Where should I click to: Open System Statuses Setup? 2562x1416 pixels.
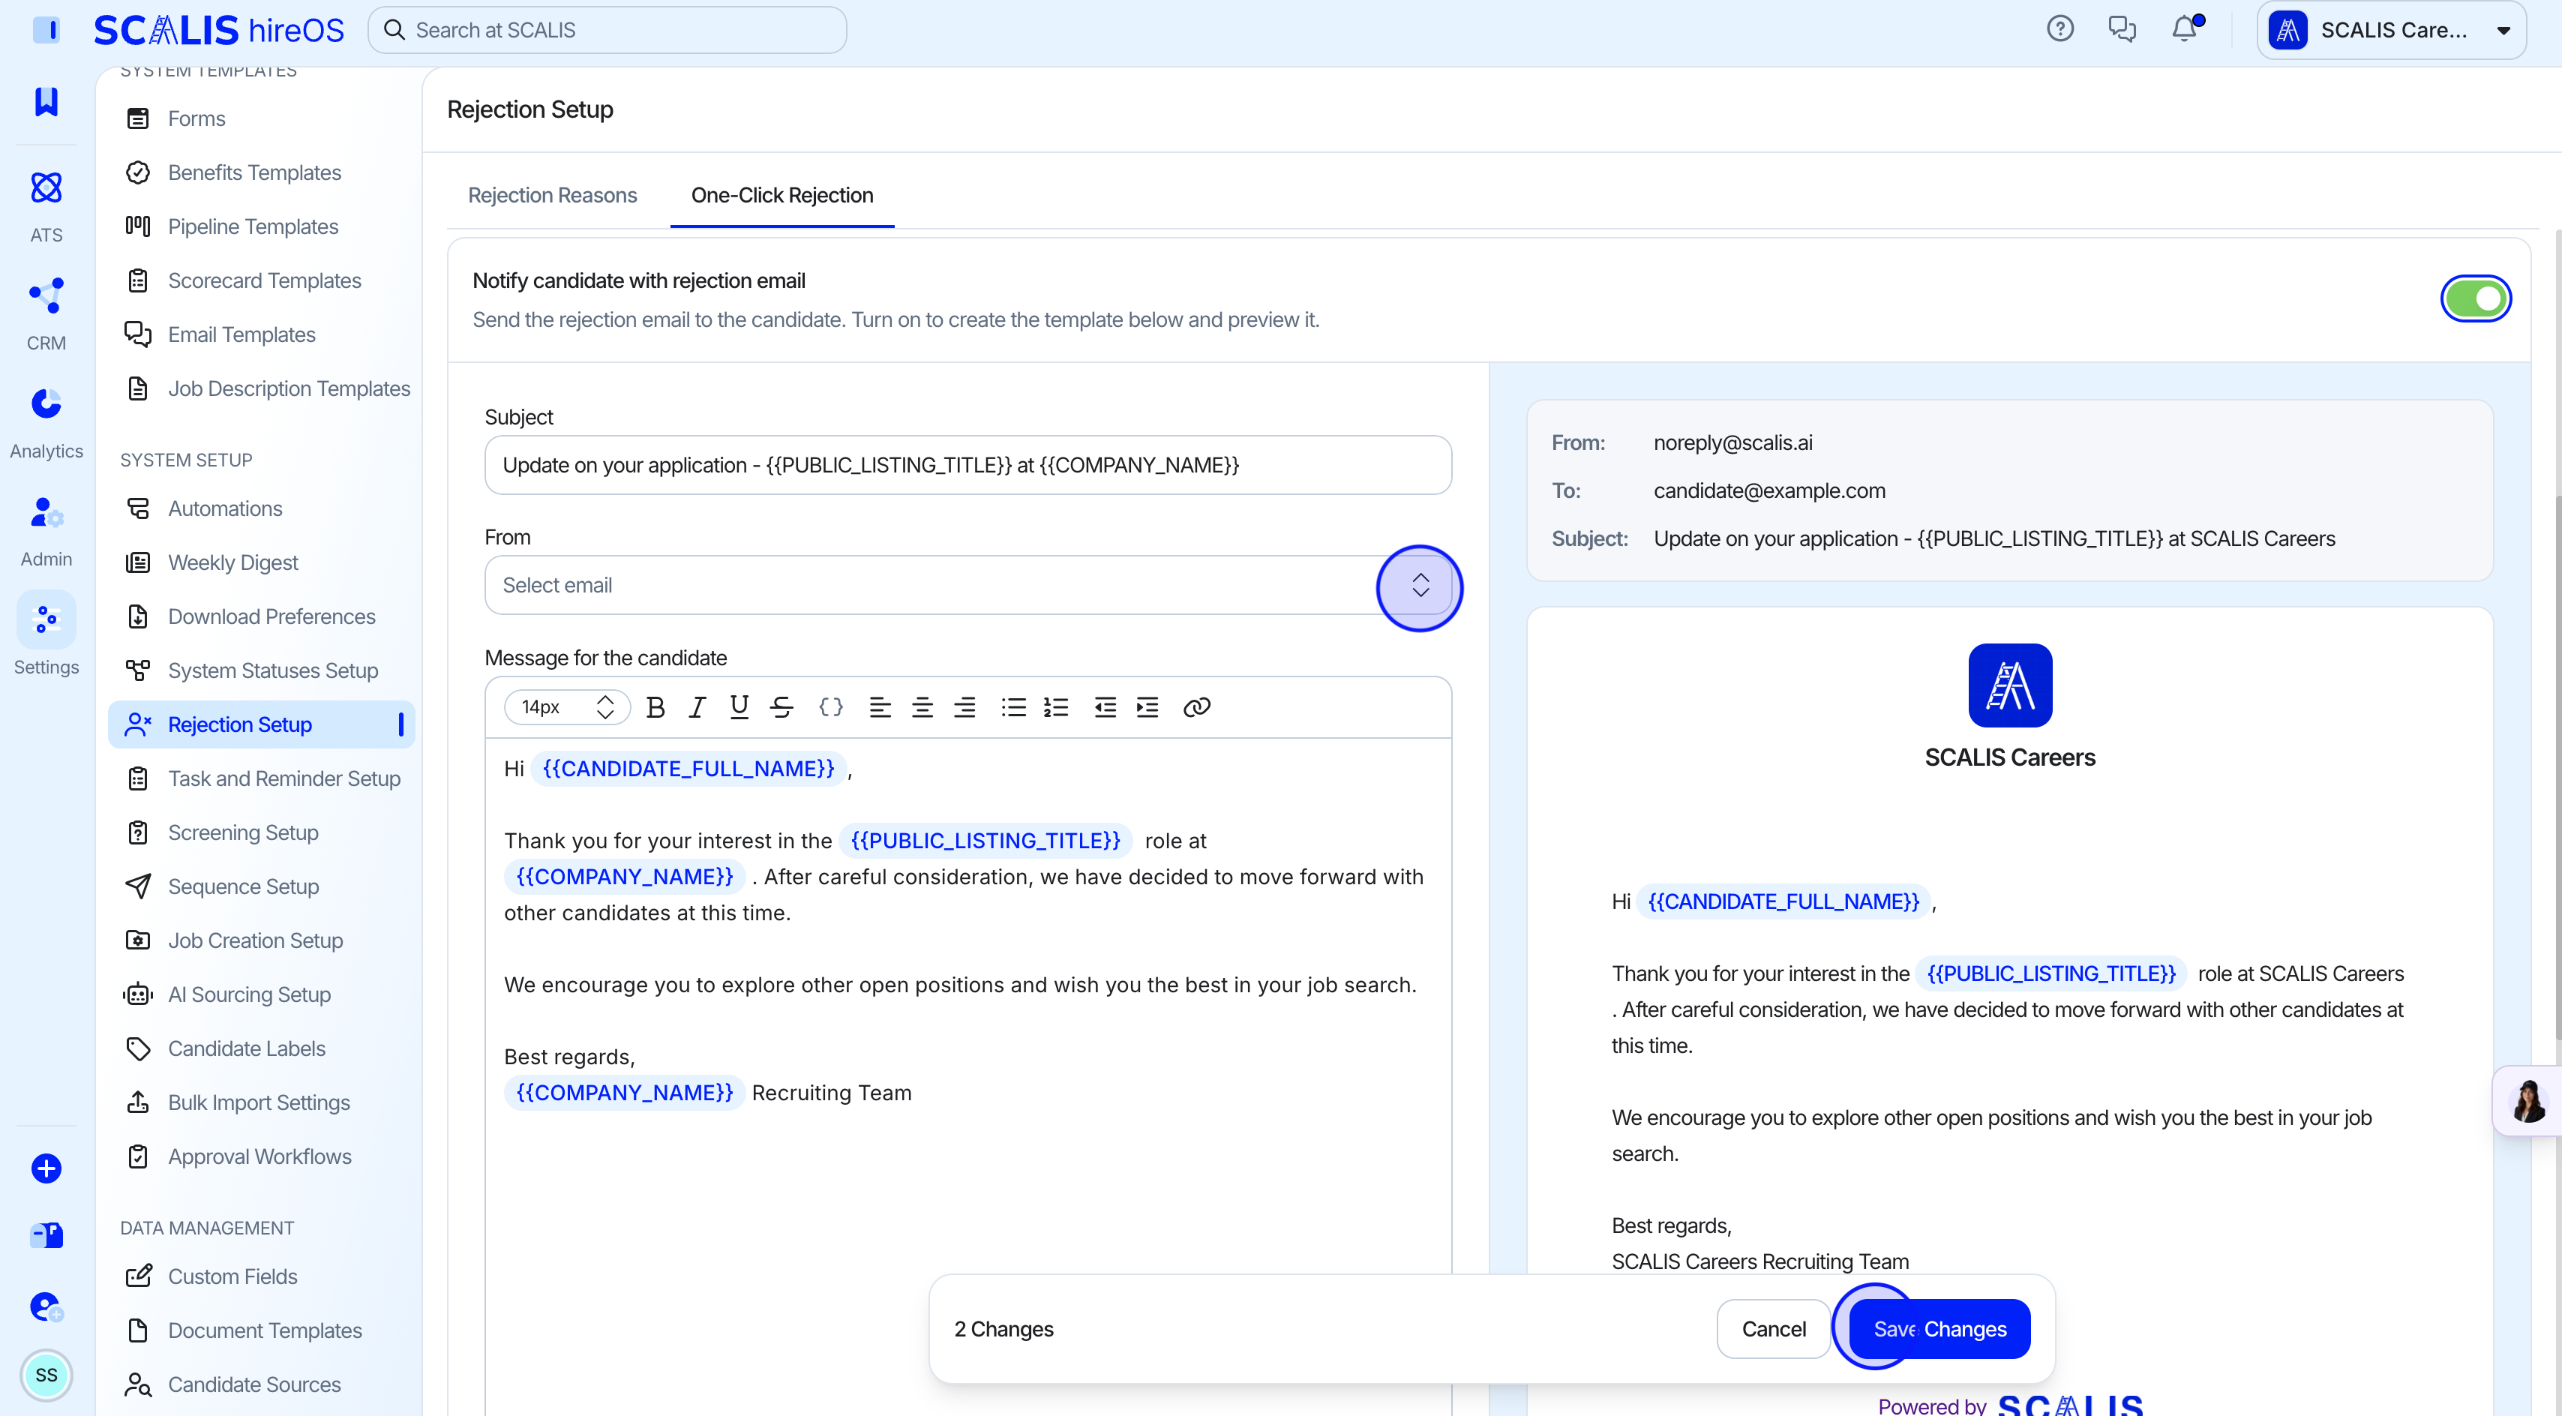click(261, 670)
